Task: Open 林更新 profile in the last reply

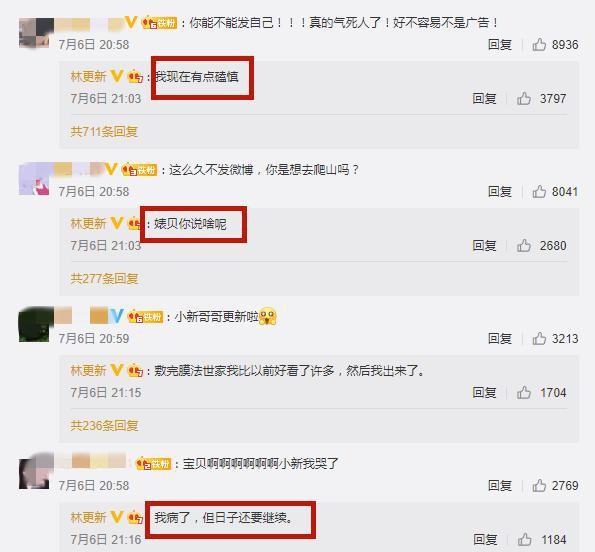Action: (x=88, y=517)
